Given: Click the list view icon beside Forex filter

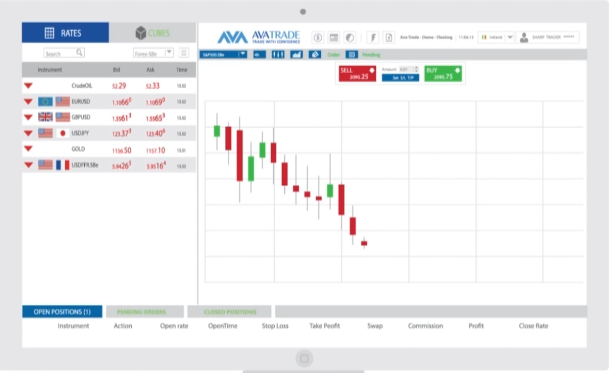Looking at the screenshot, I should click(184, 53).
